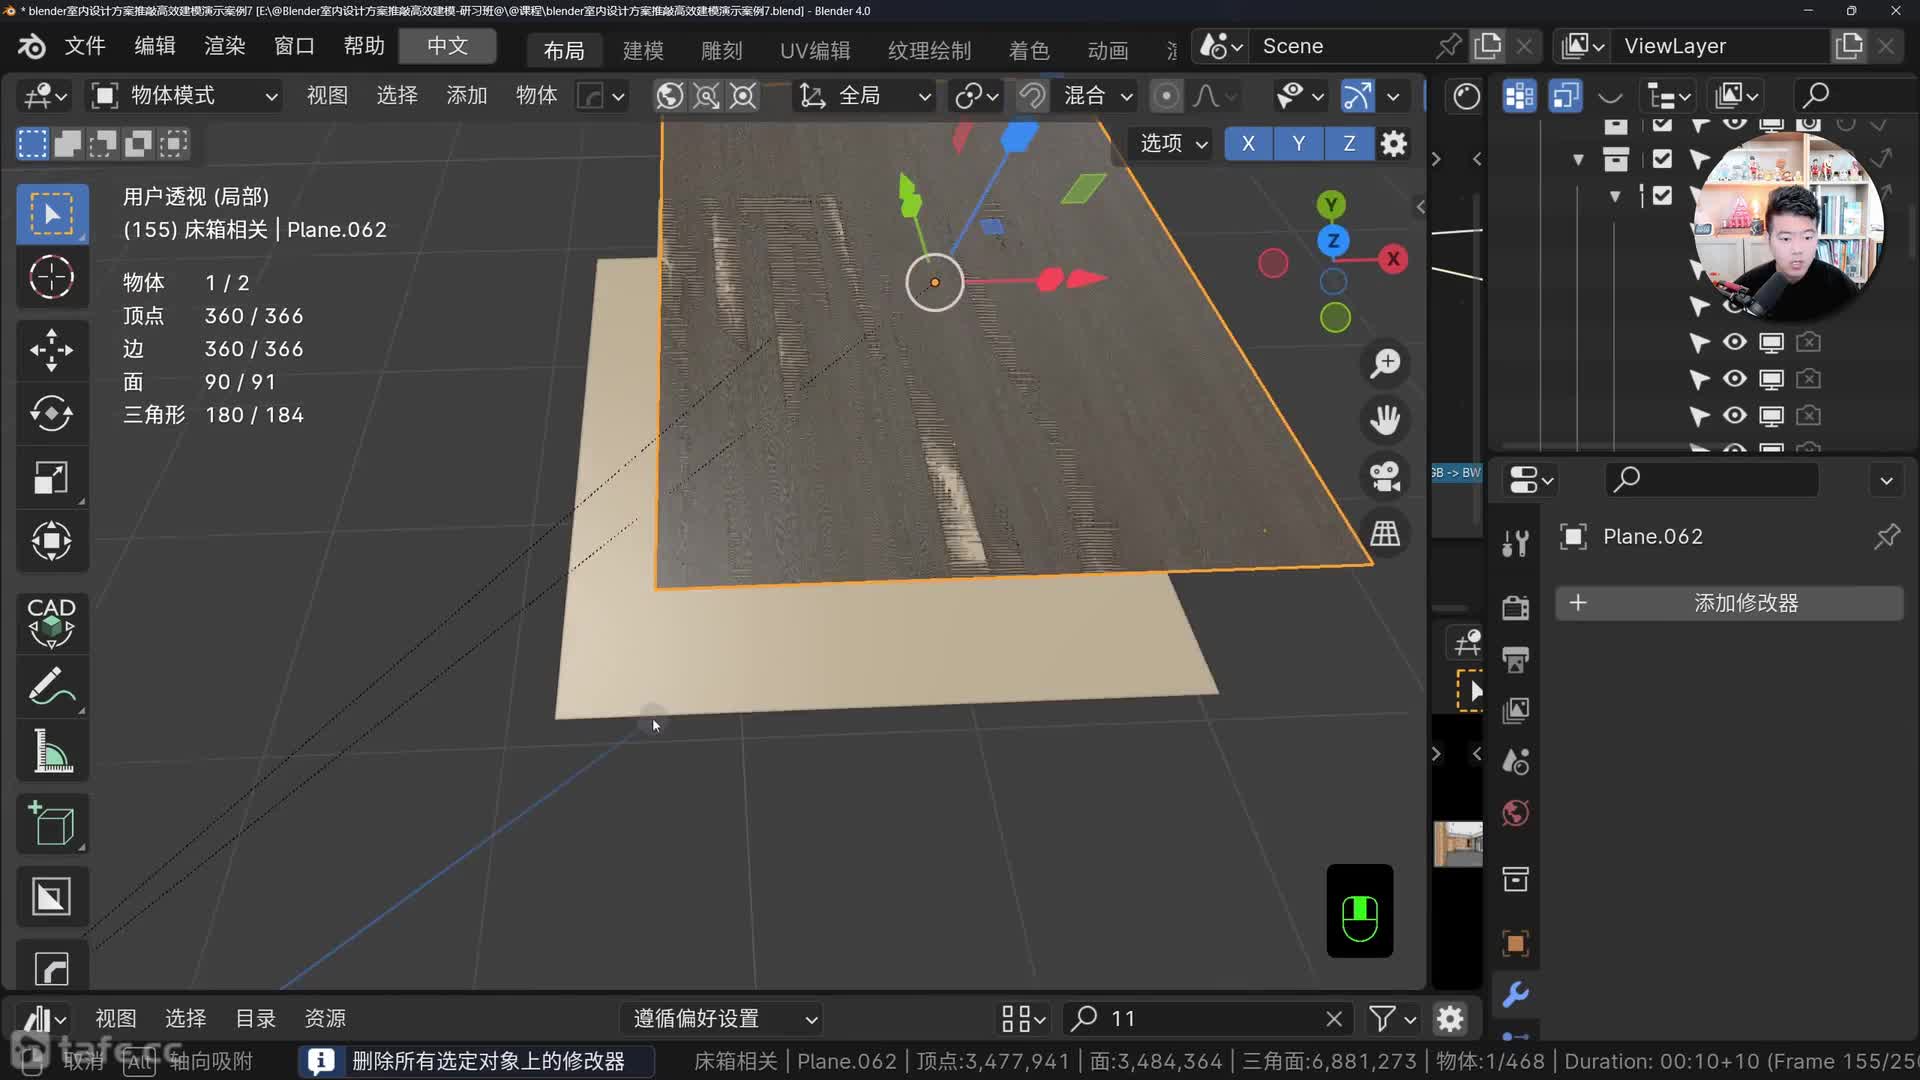Open the Object Mode dropdown
The height and width of the screenshot is (1080, 1920).
click(185, 96)
